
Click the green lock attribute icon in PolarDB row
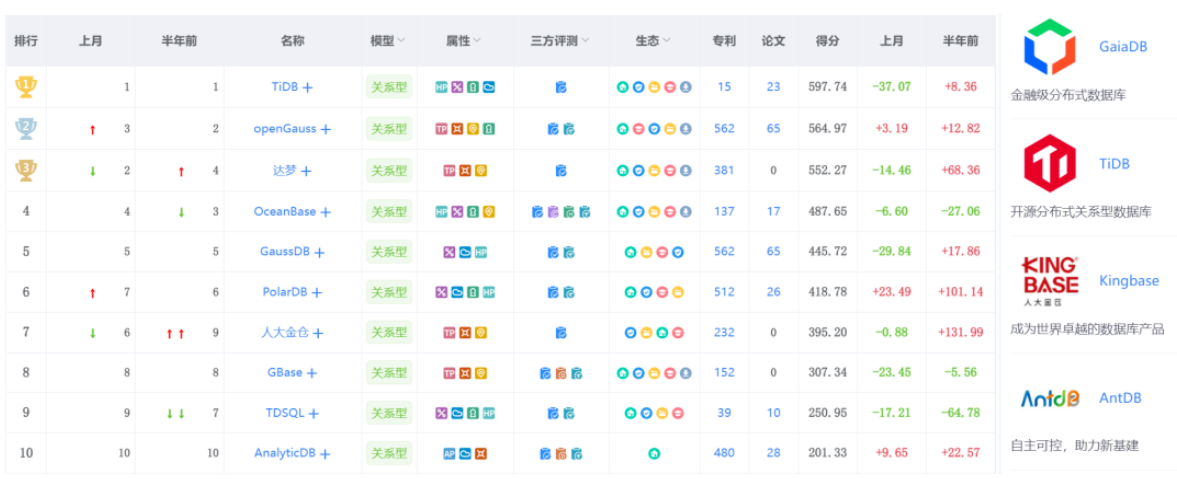pos(473,292)
